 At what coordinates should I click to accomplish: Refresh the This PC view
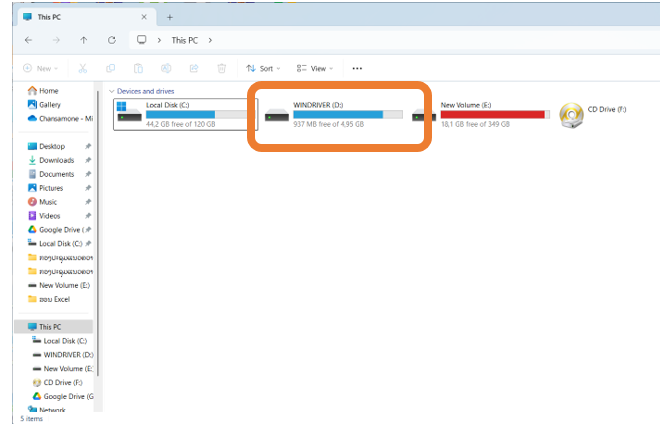point(112,40)
